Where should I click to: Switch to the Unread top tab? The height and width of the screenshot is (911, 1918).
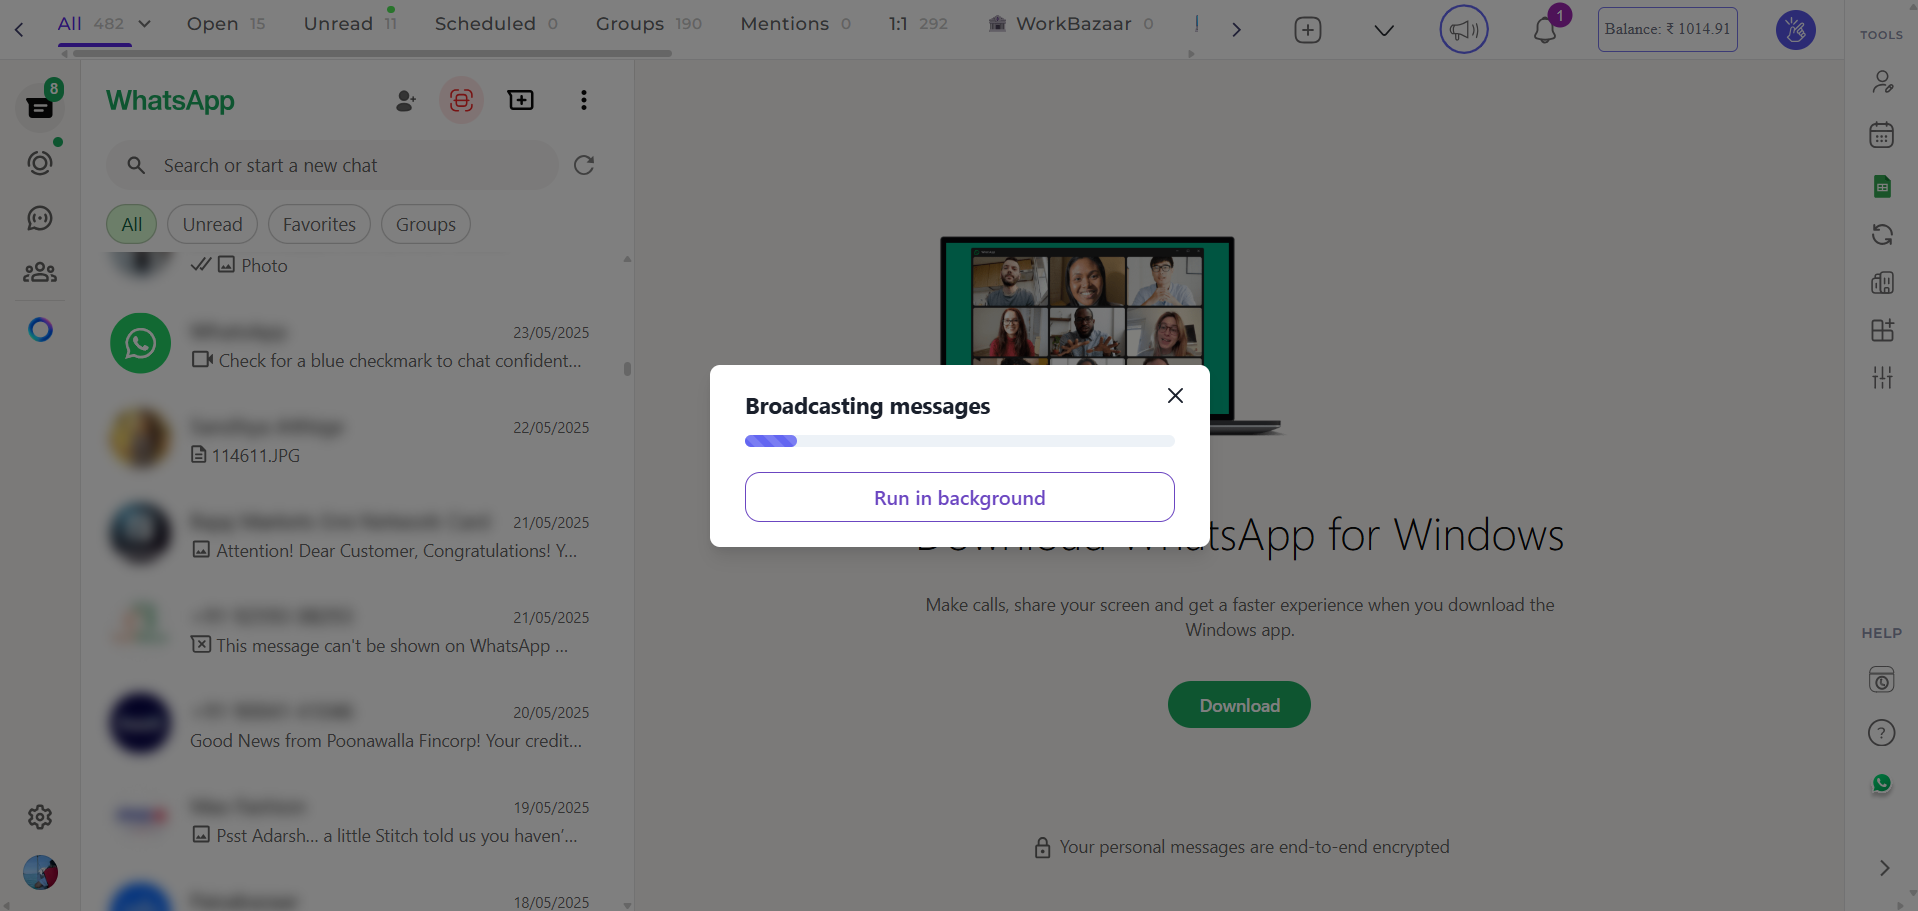click(x=350, y=23)
